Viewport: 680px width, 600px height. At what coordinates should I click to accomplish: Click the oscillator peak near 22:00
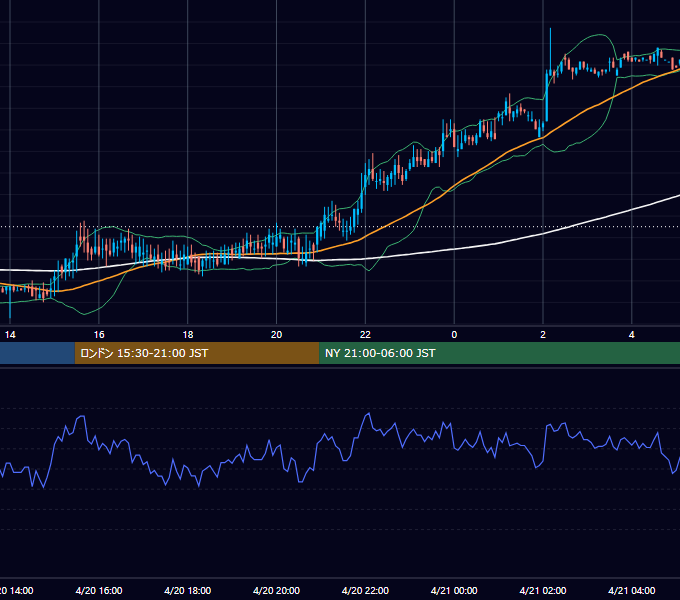368,414
